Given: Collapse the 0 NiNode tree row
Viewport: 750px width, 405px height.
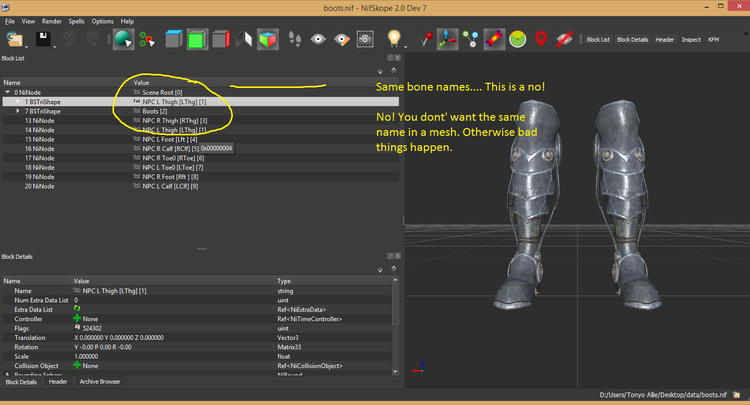Looking at the screenshot, I should click(x=8, y=92).
